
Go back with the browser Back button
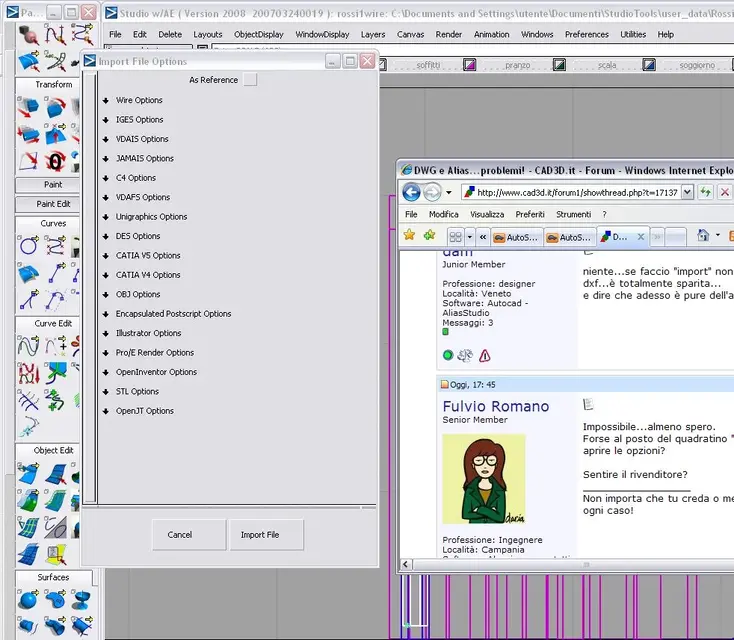coord(411,192)
